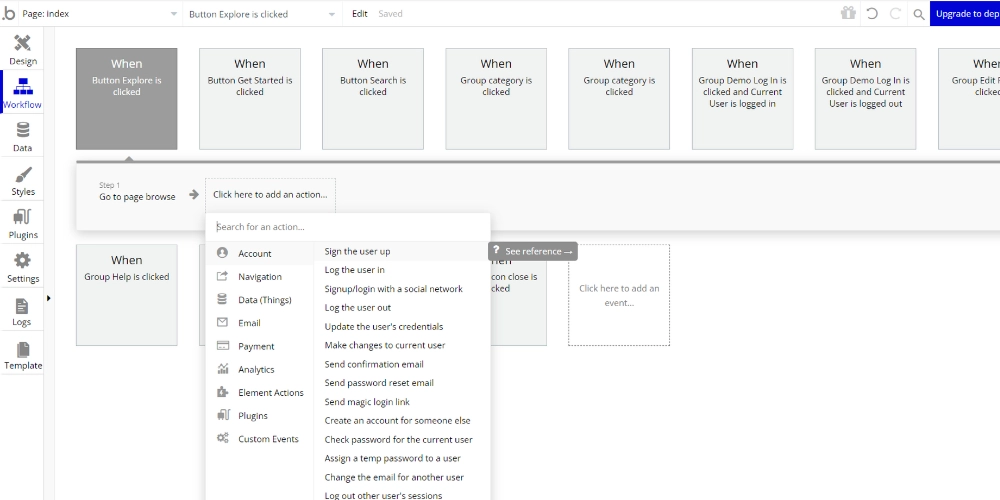
Task: Open the Workflow tab in sidebar
Action: [22, 93]
